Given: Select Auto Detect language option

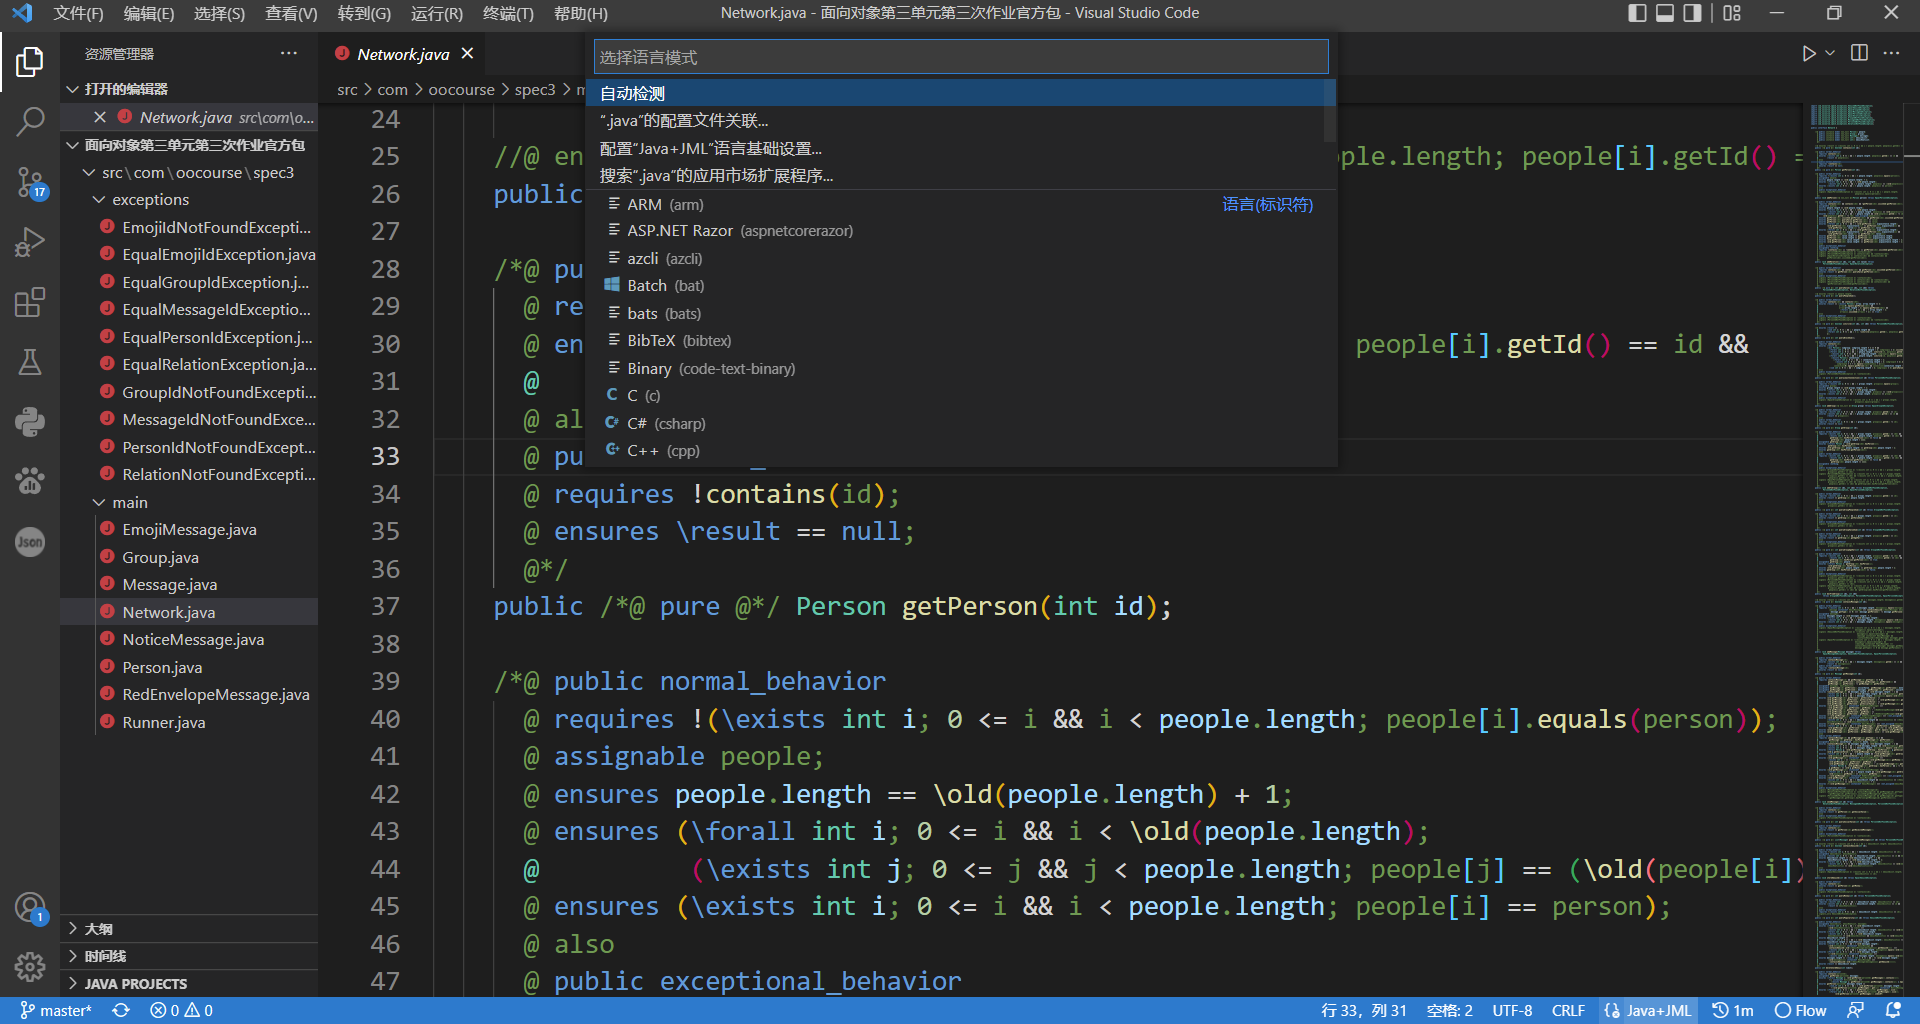Looking at the screenshot, I should coord(959,93).
